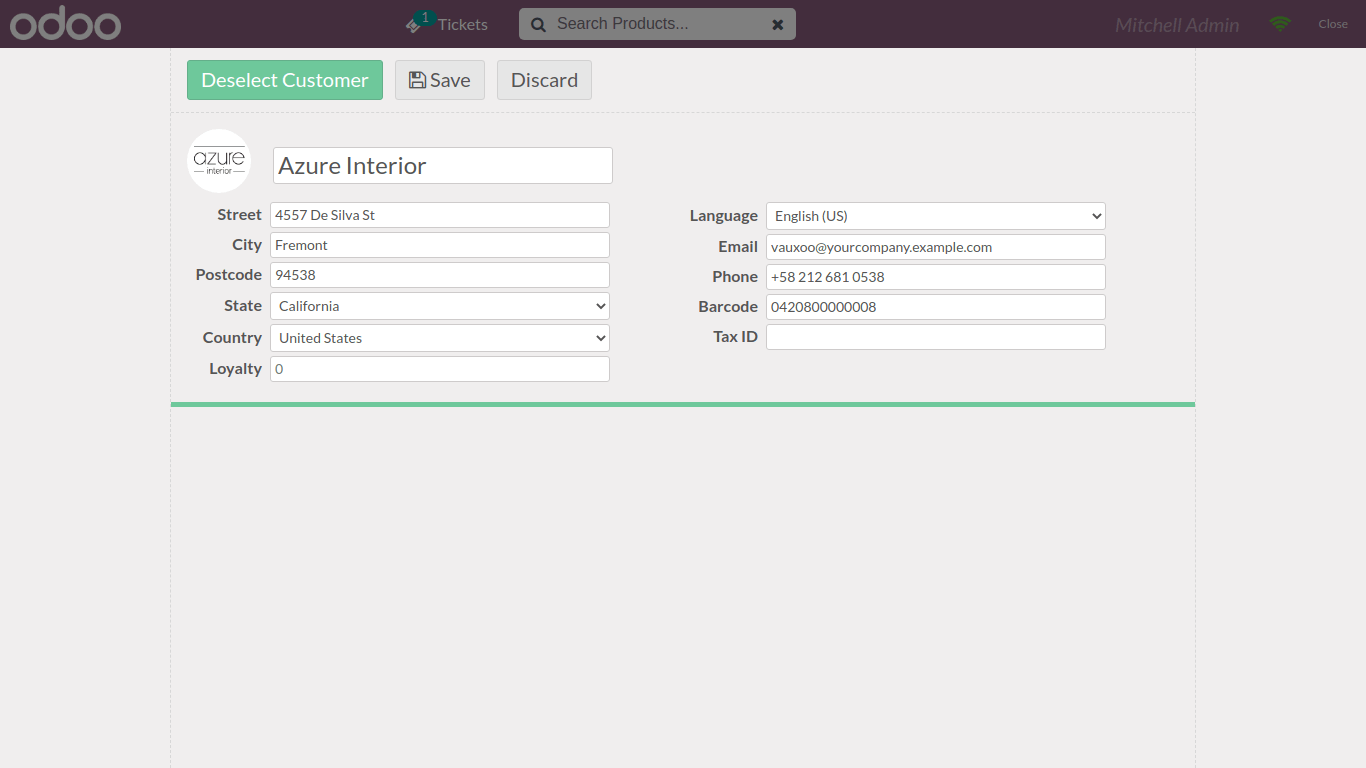Viewport: 1366px width, 768px height.
Task: Edit the Barcode field
Action: tap(936, 307)
